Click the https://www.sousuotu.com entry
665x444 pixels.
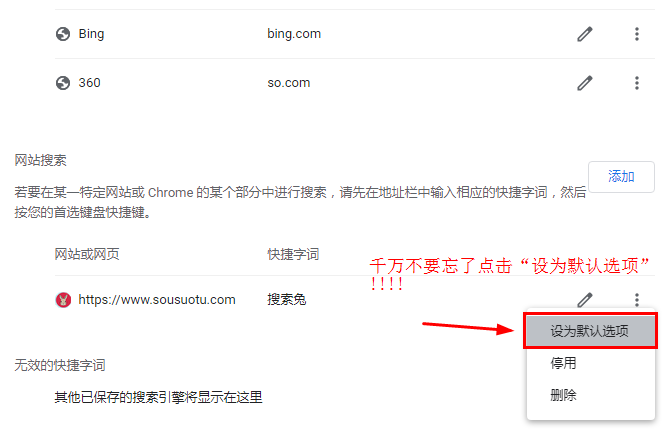157,300
